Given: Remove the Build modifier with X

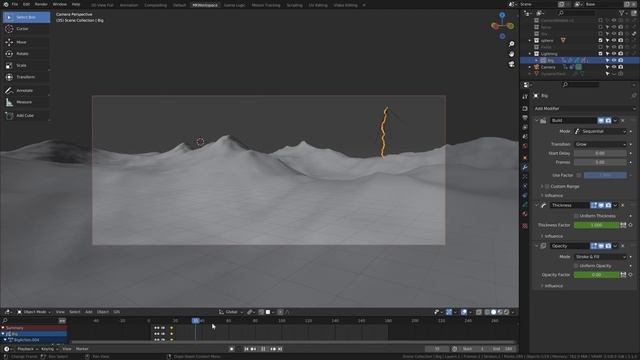Looking at the screenshot, I should [622, 120].
